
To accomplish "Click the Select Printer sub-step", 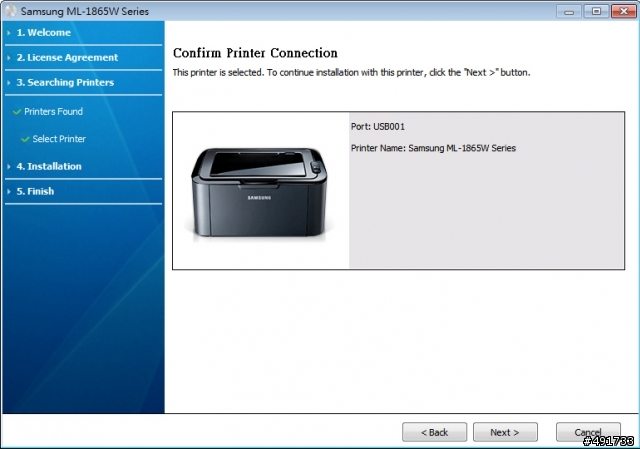I will click(x=59, y=139).
